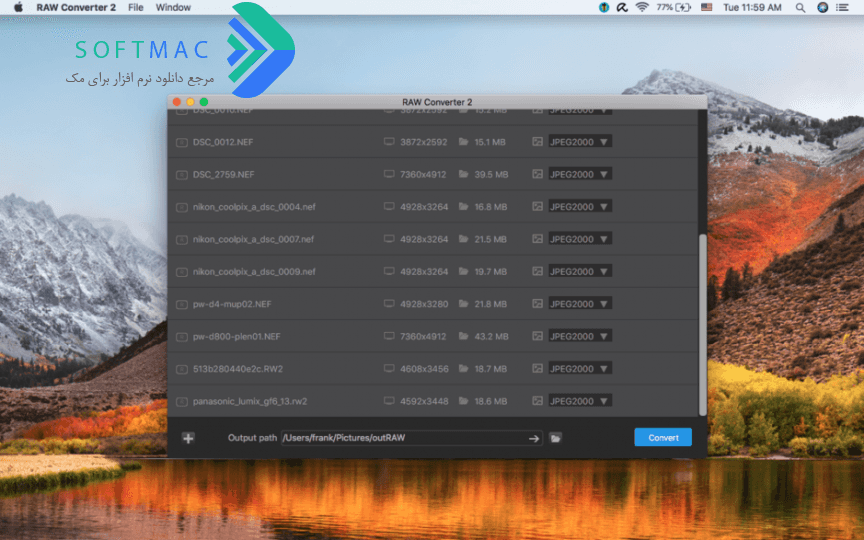
Task: Click the output format image icon in panasonic_lumix_gf6_13.rw2 row
Action: click(x=537, y=401)
